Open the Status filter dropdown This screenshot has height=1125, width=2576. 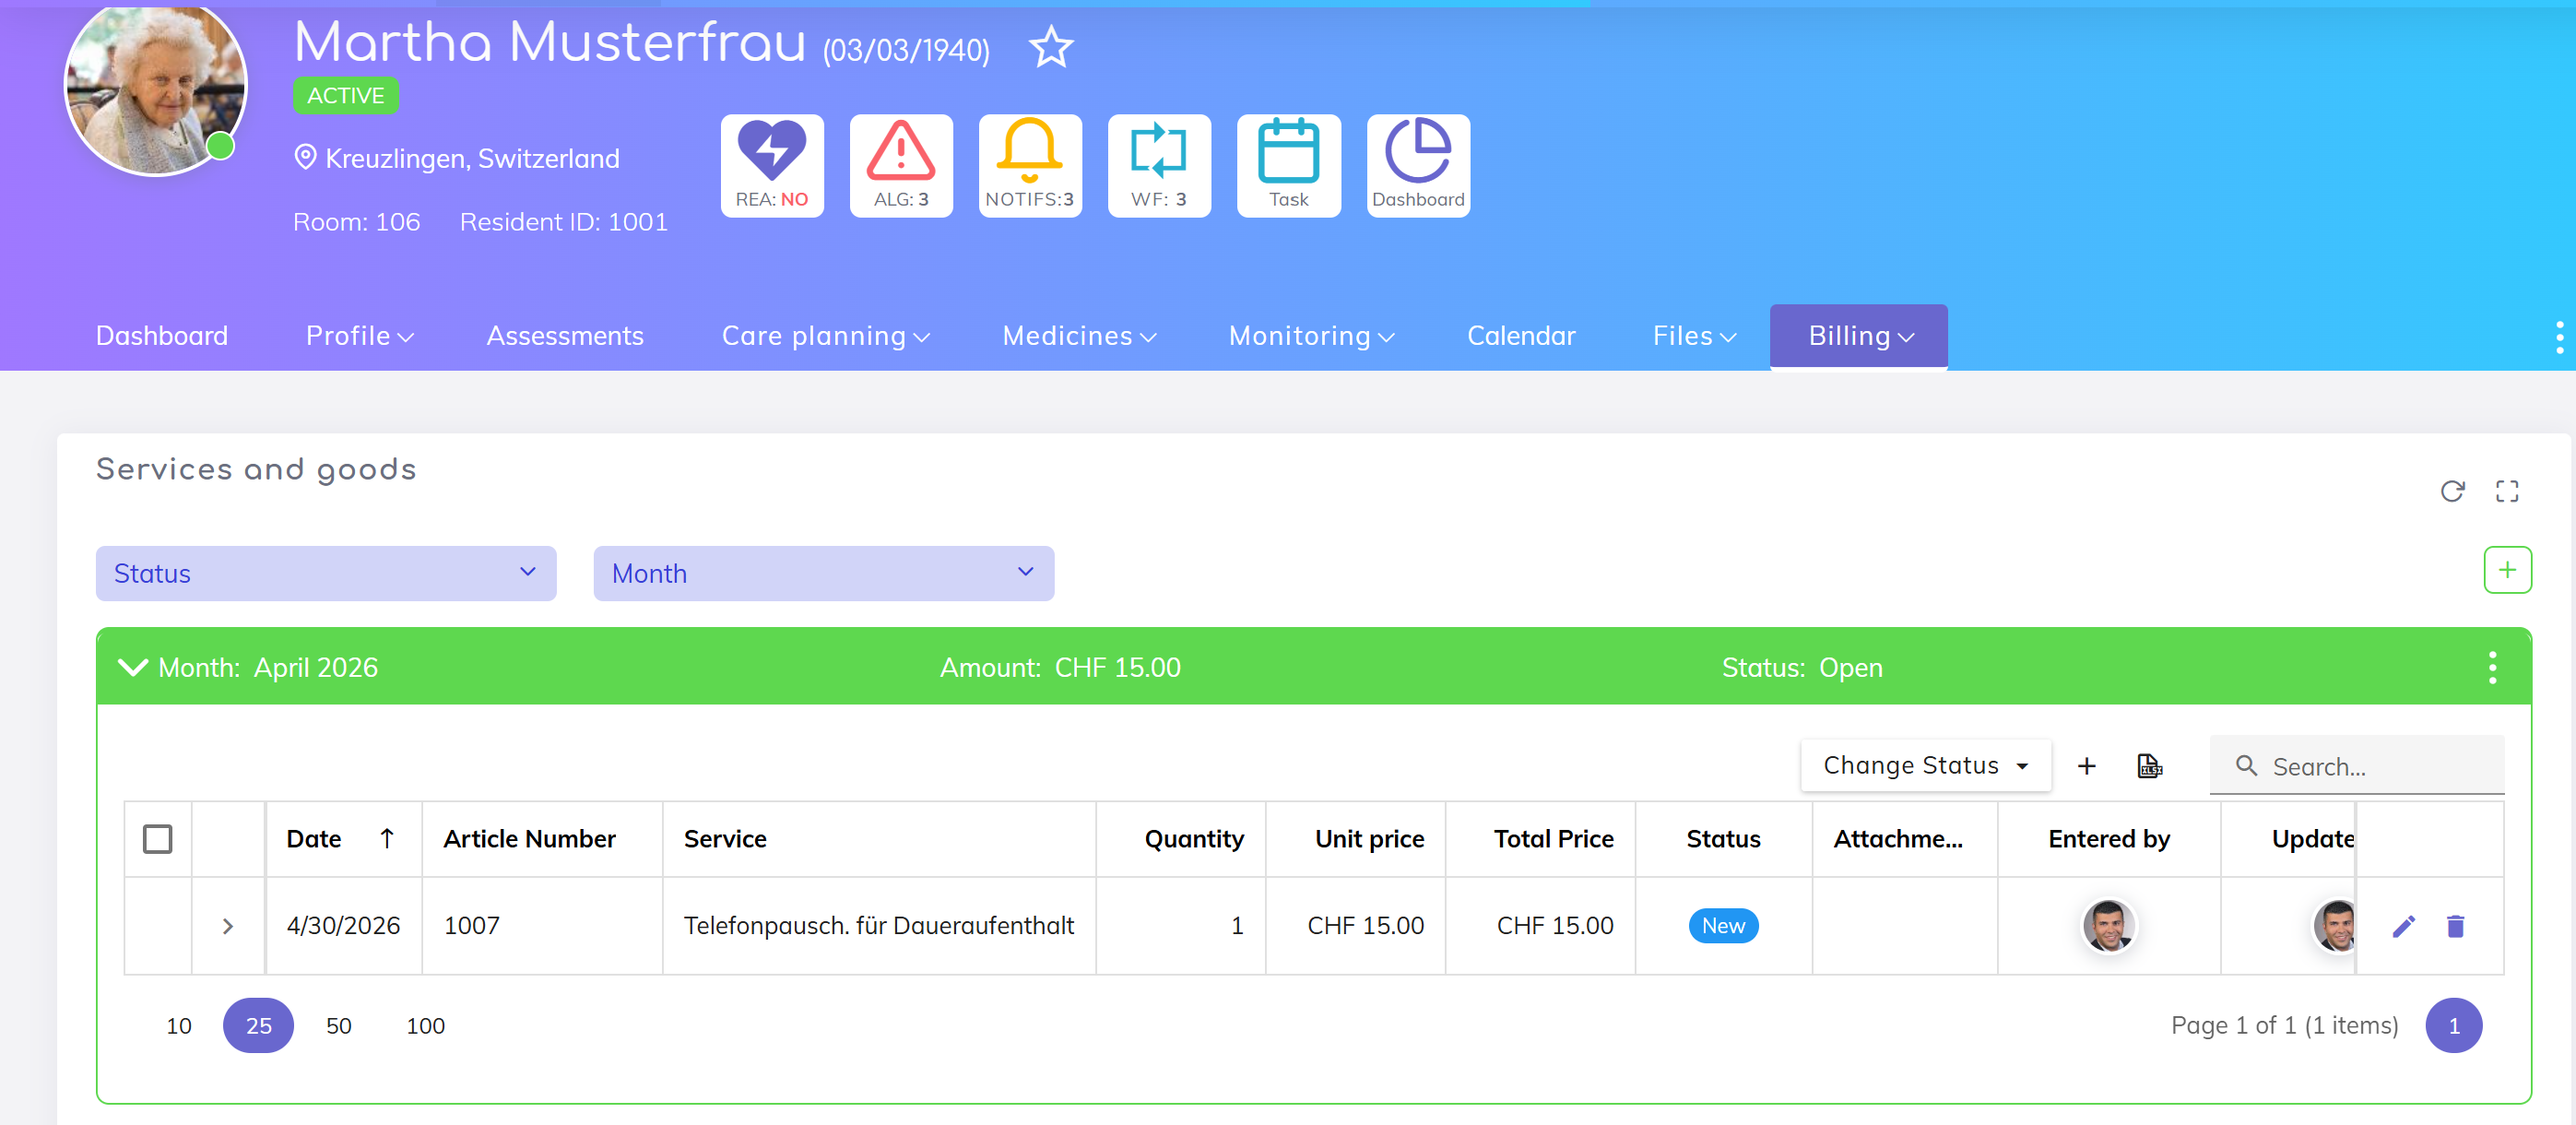(325, 573)
